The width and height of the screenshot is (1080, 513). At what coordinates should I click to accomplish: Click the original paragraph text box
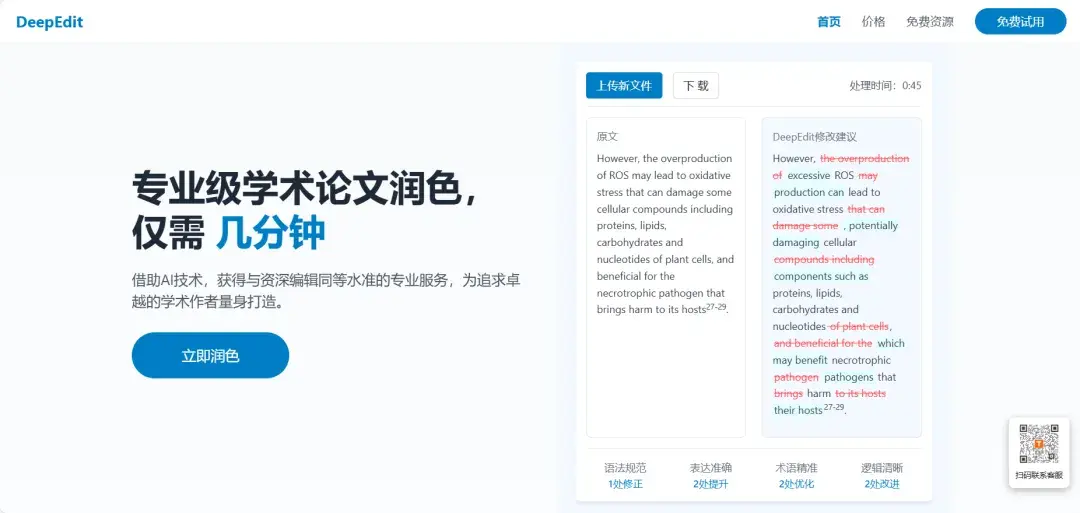[665, 278]
